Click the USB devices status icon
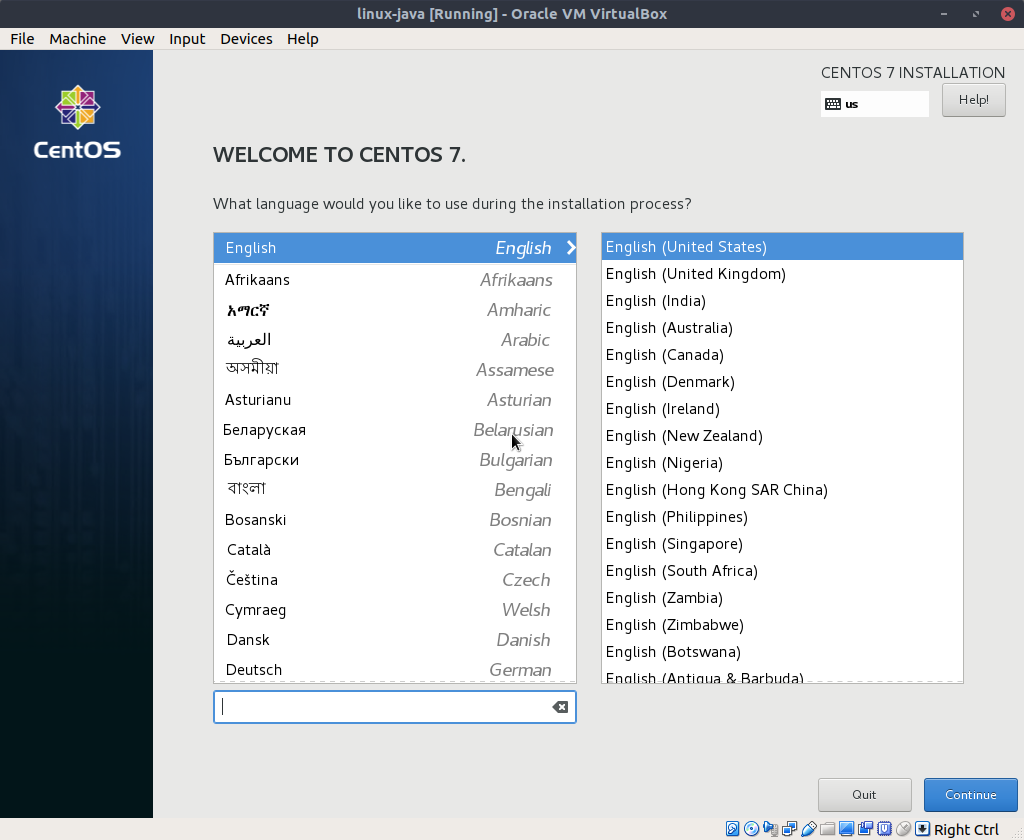The height and width of the screenshot is (840, 1024). 808,829
